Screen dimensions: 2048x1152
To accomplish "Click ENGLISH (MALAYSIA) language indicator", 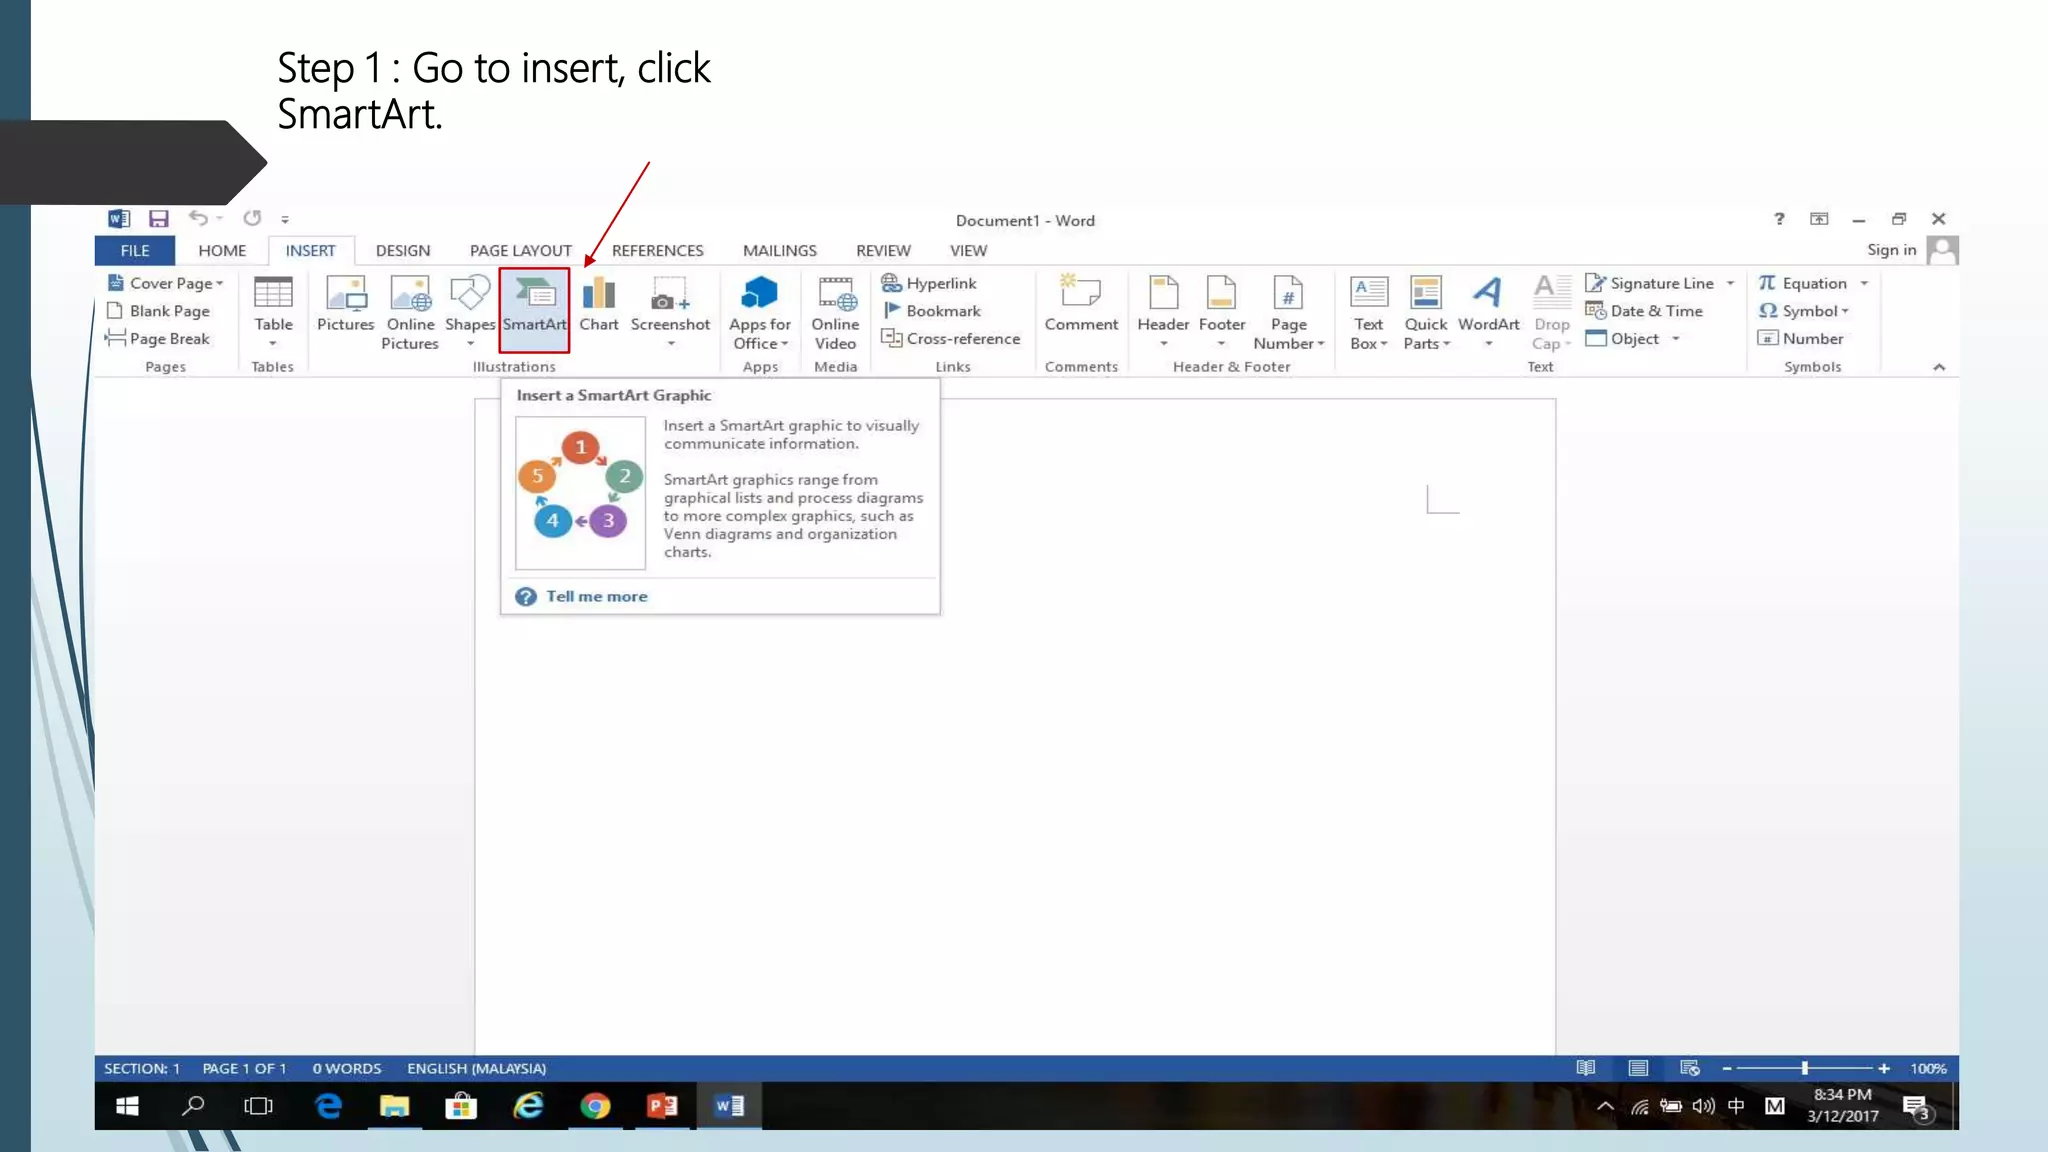I will coord(476,1069).
